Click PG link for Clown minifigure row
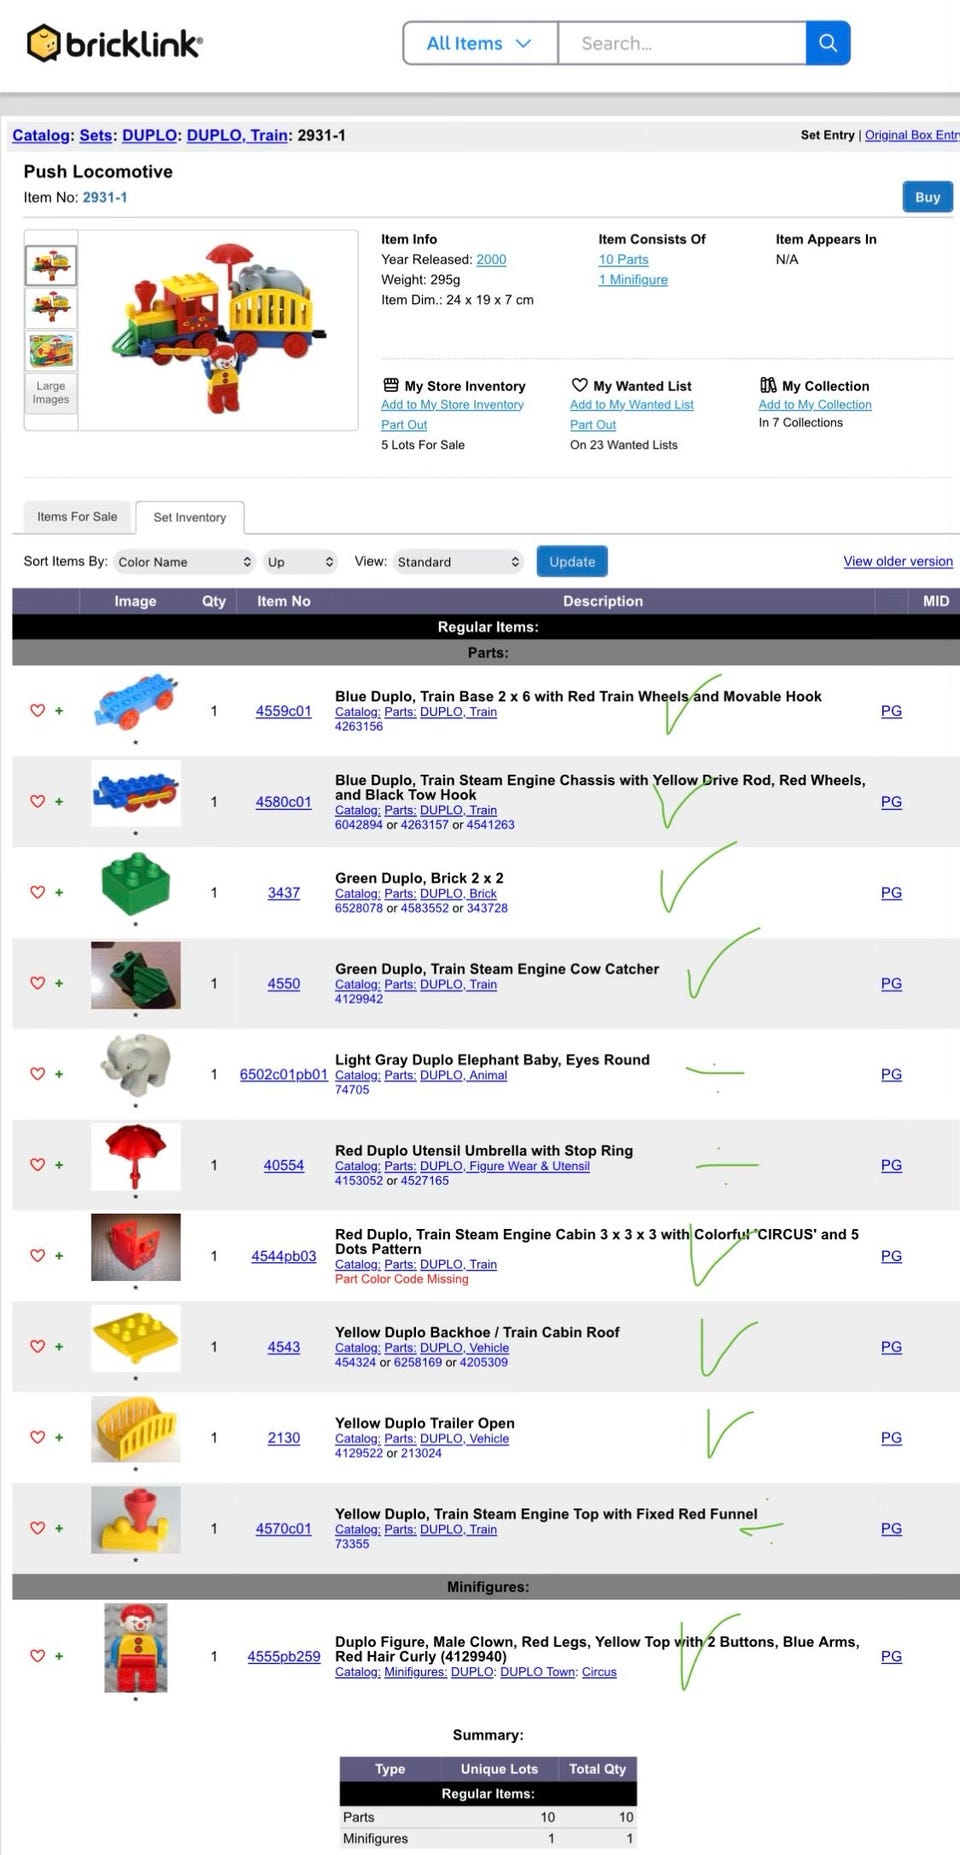The image size is (960, 1855). (891, 1656)
